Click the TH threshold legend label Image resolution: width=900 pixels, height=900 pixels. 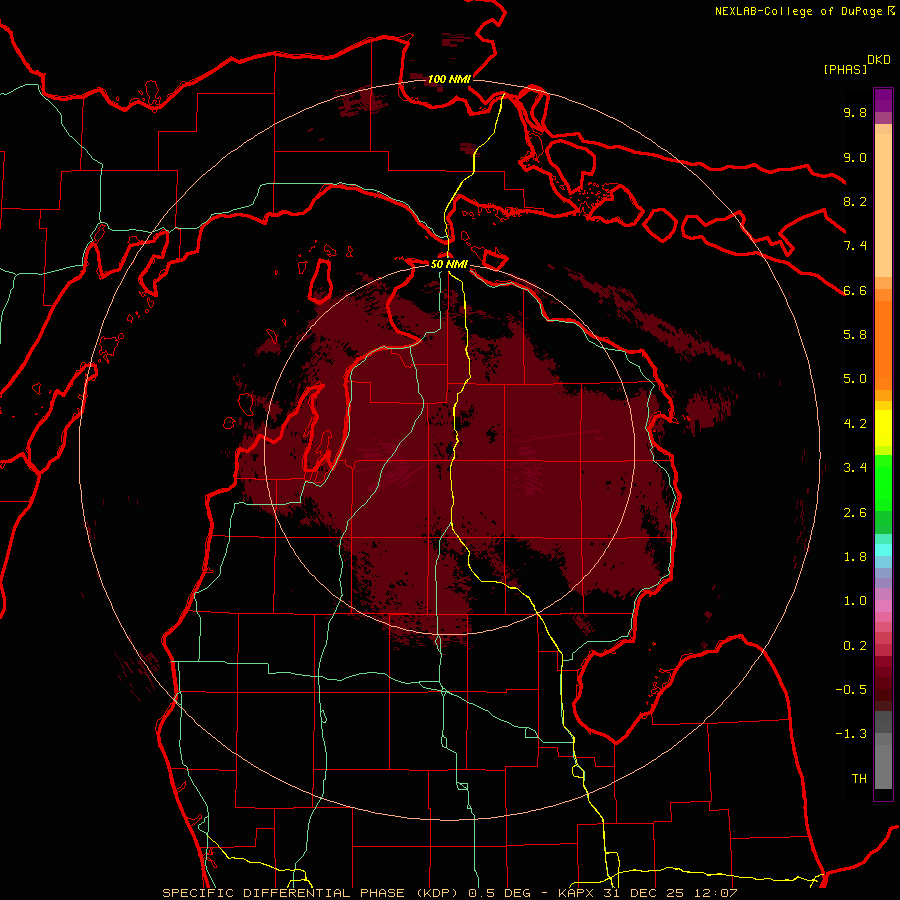tap(859, 779)
